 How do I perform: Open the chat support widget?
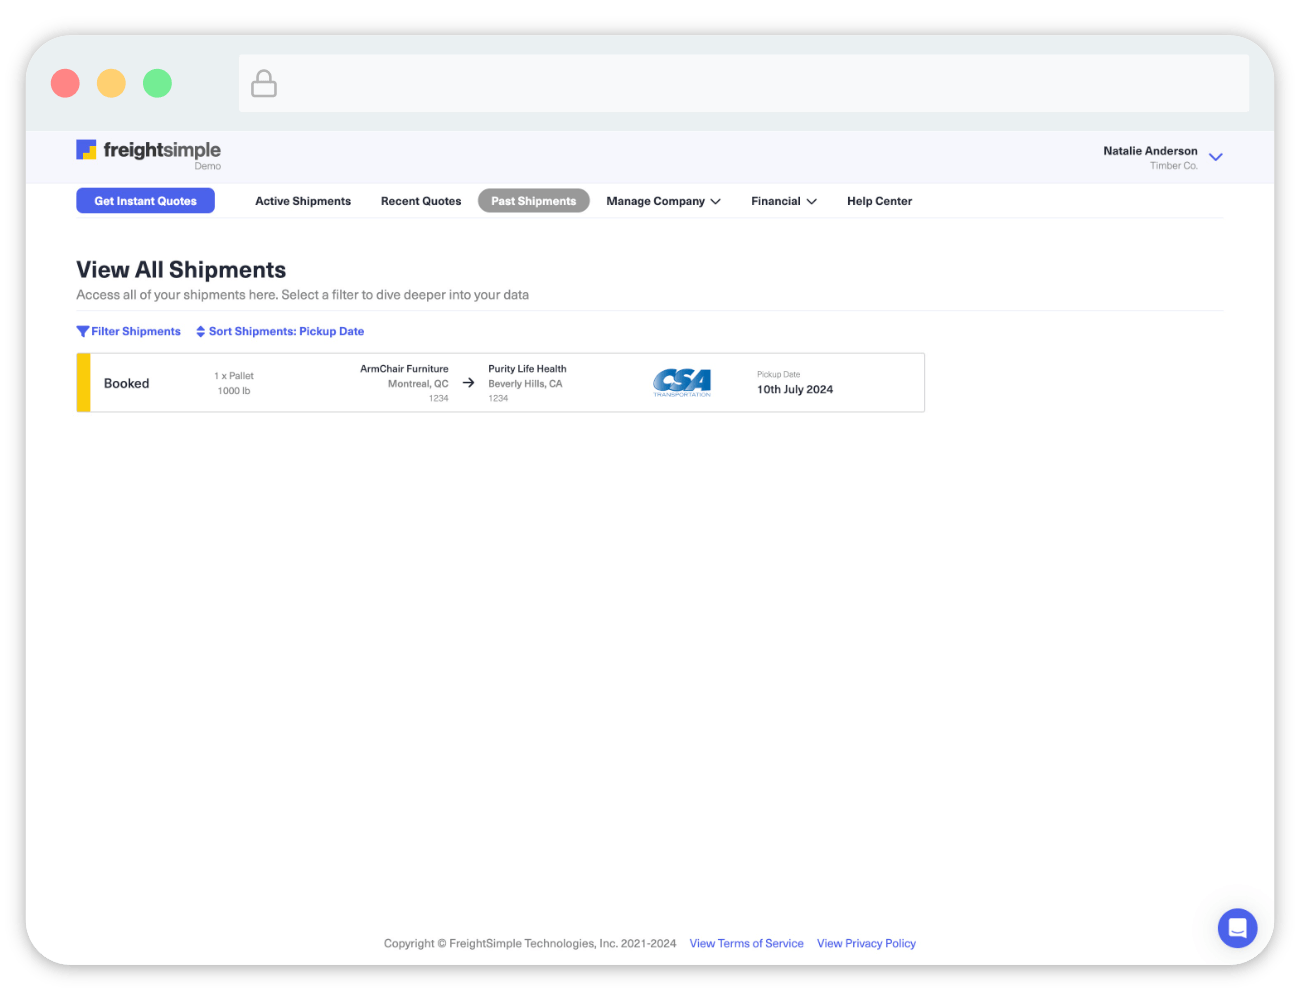point(1237,928)
